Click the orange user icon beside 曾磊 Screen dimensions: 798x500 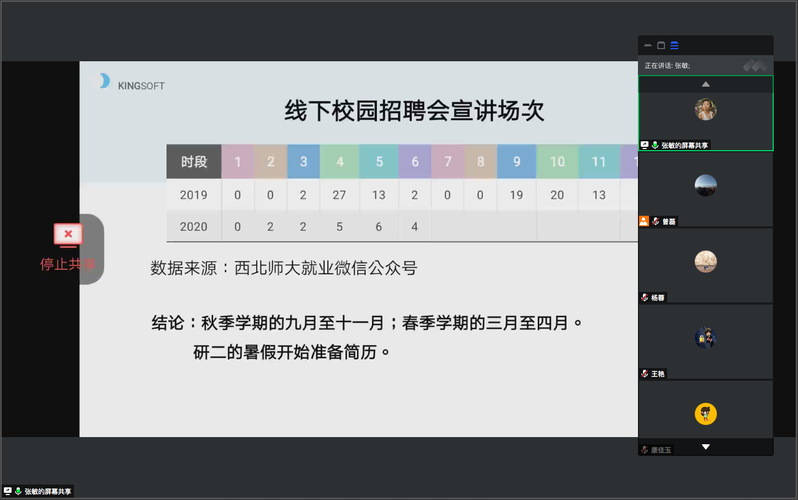point(645,221)
